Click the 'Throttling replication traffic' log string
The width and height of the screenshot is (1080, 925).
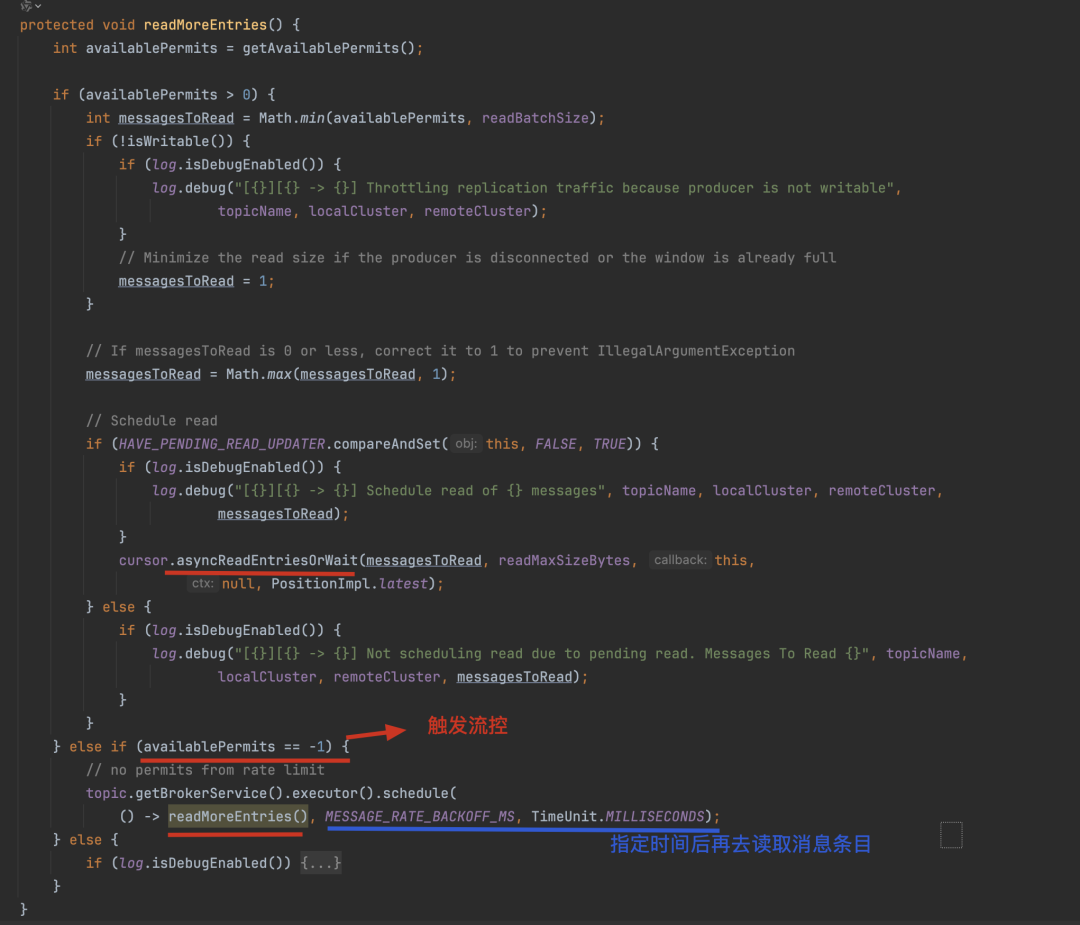[x=565, y=188]
